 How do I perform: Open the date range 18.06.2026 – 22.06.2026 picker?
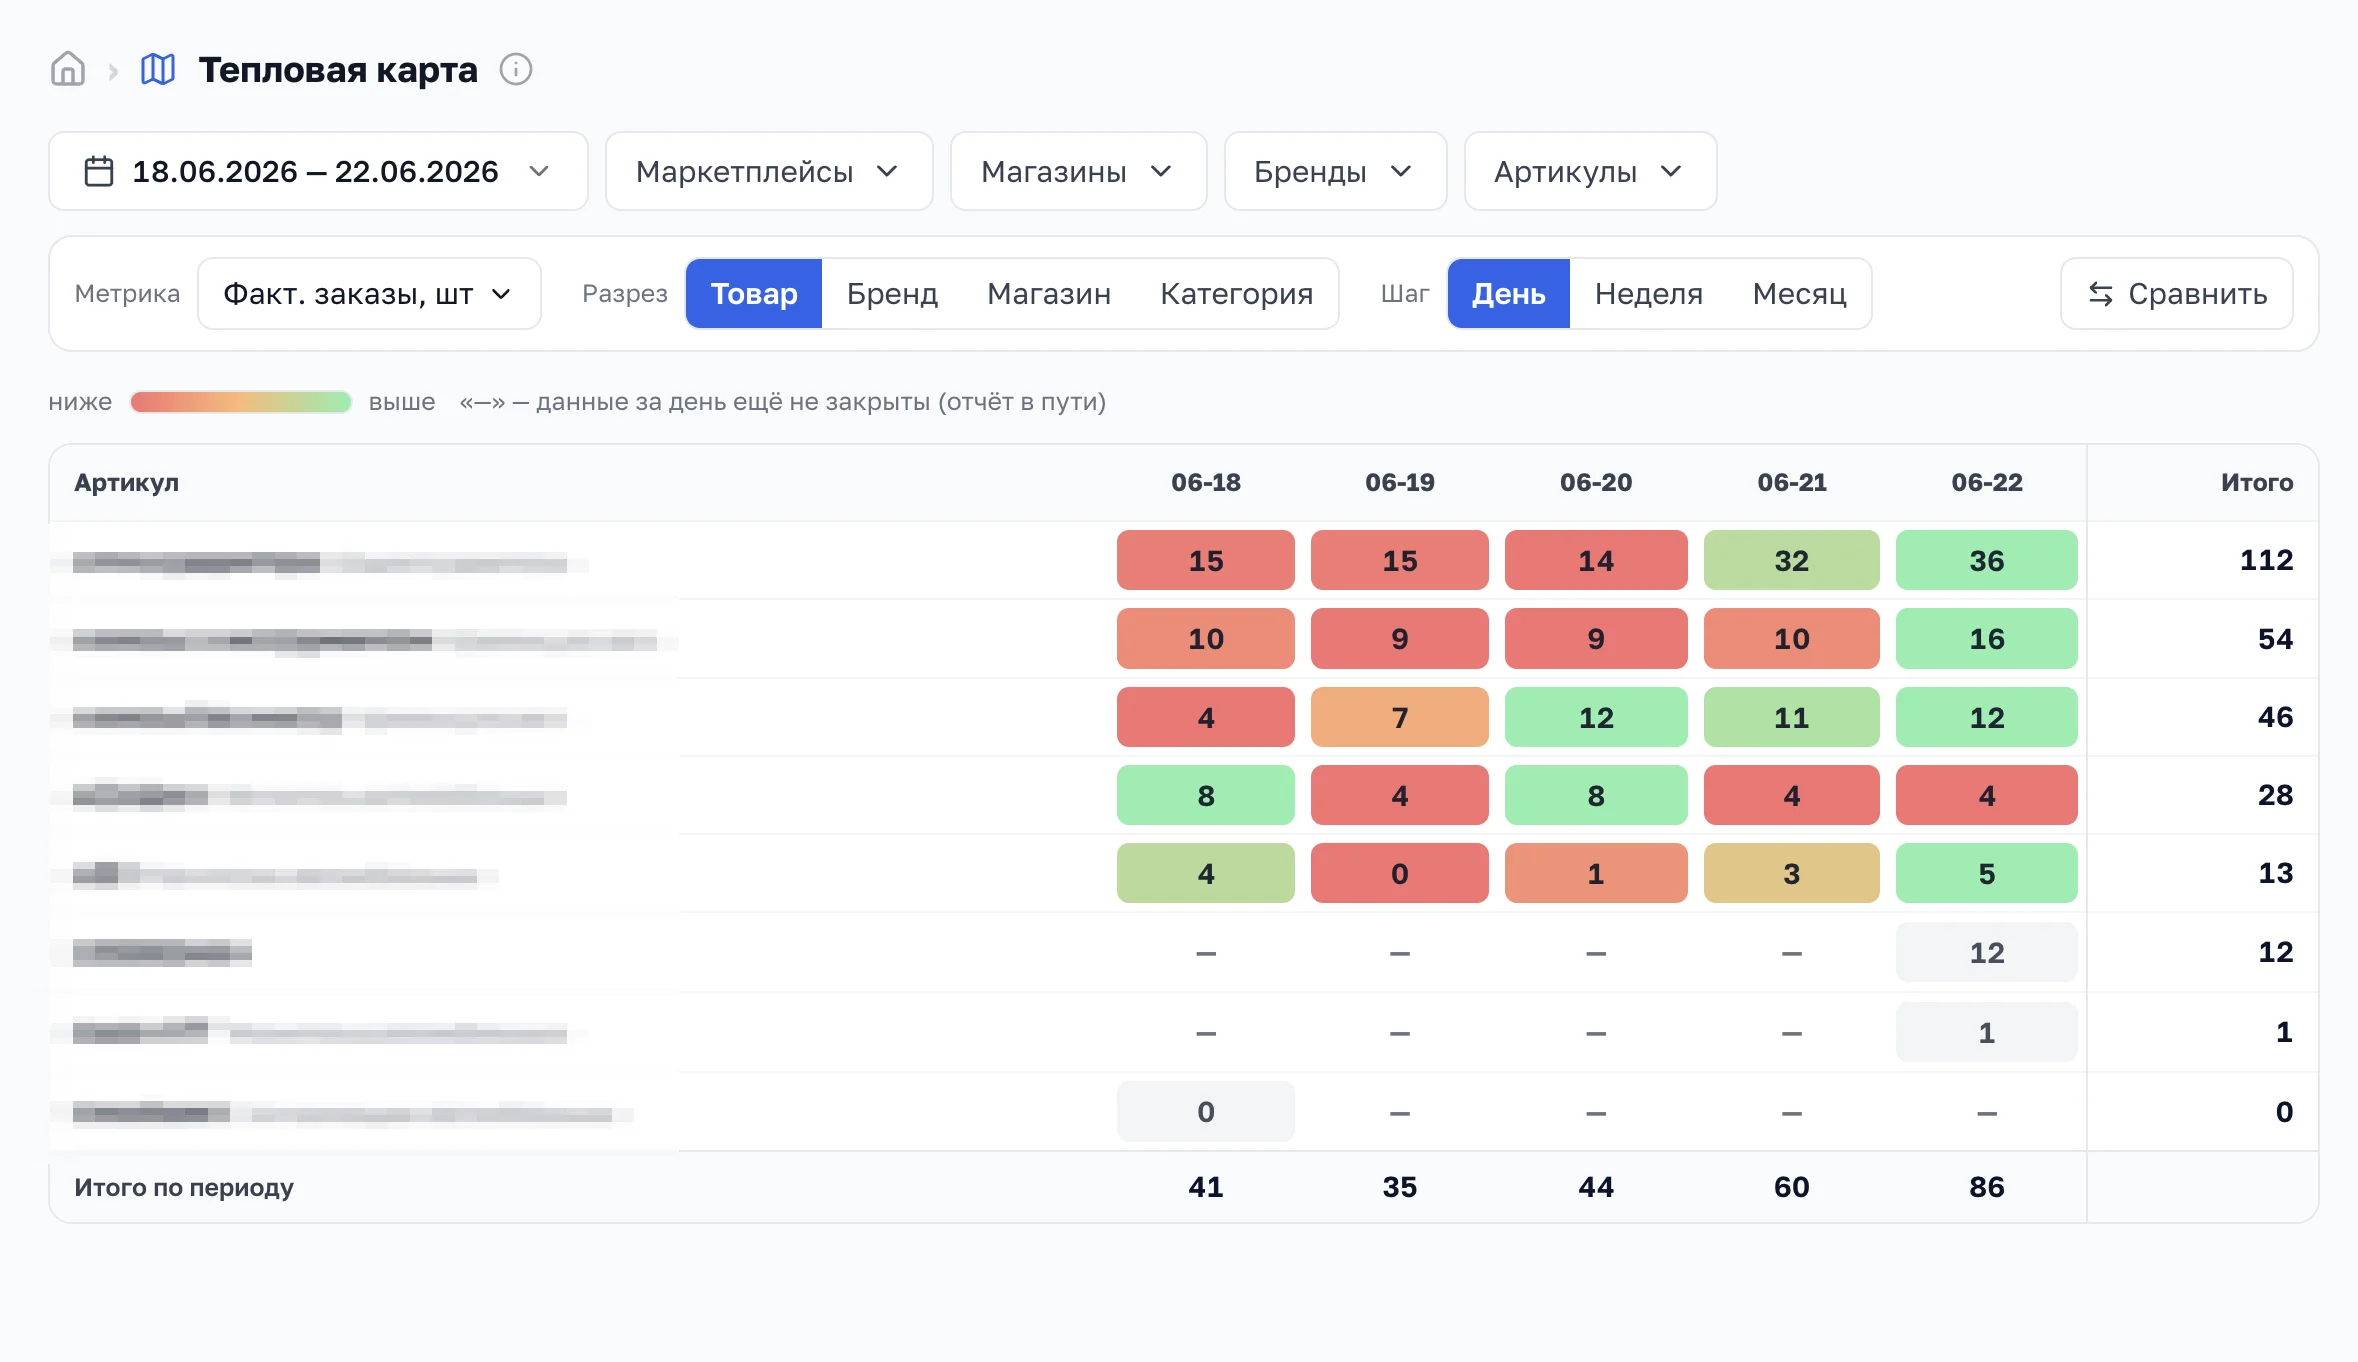318,171
